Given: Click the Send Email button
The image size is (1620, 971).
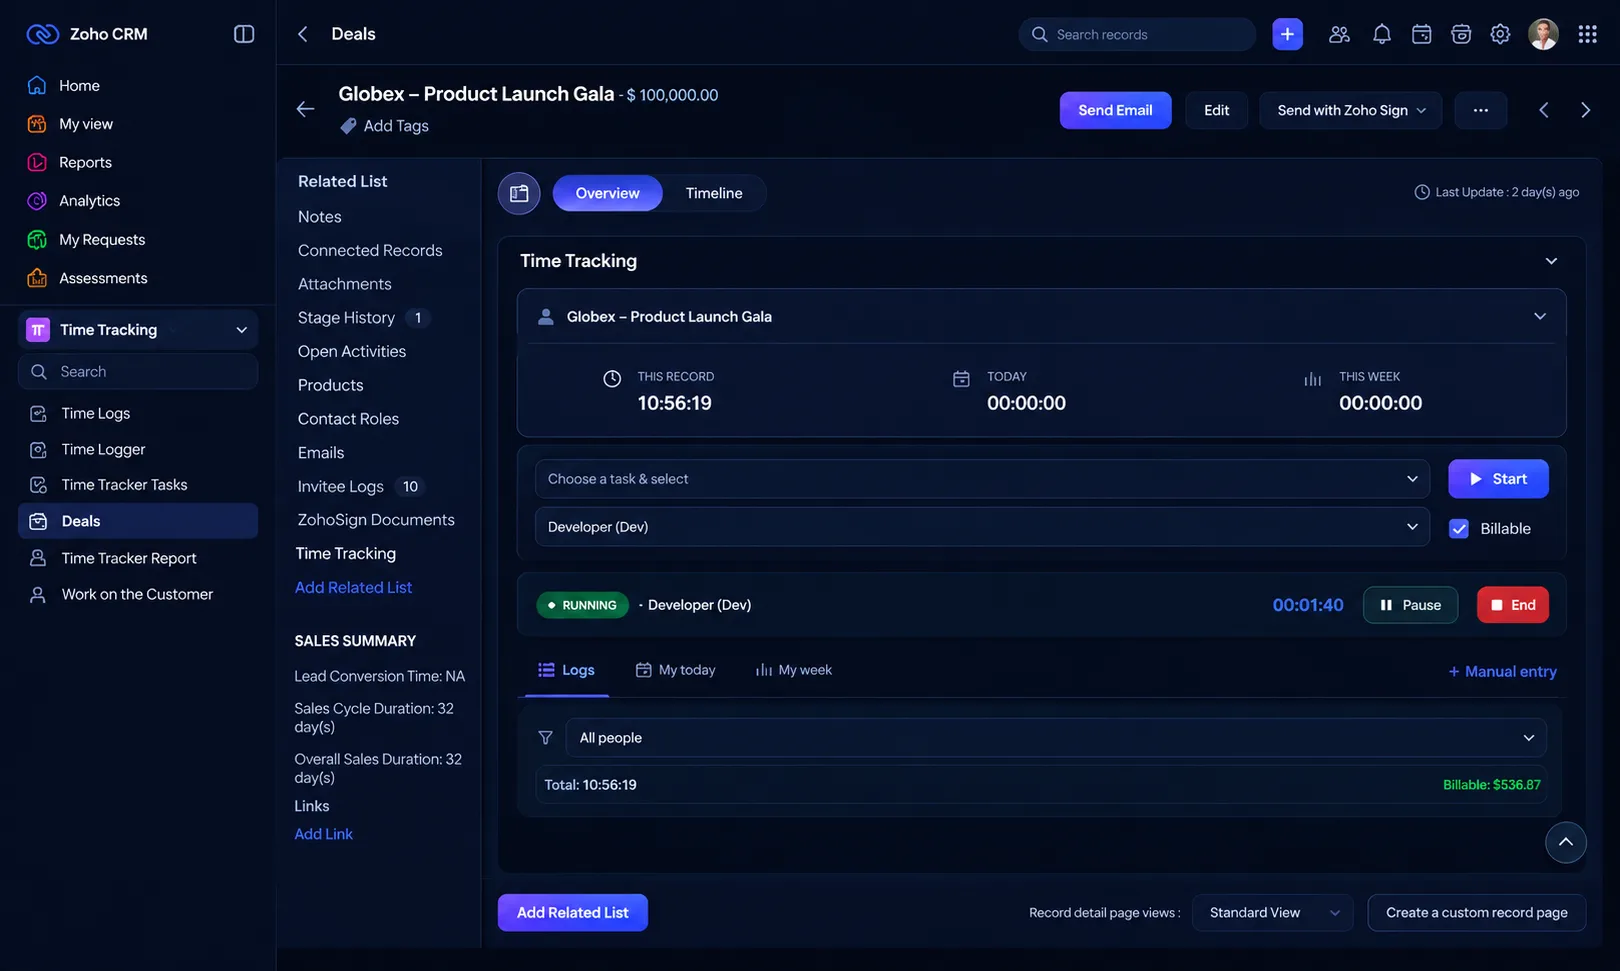Looking at the screenshot, I should (x=1115, y=110).
